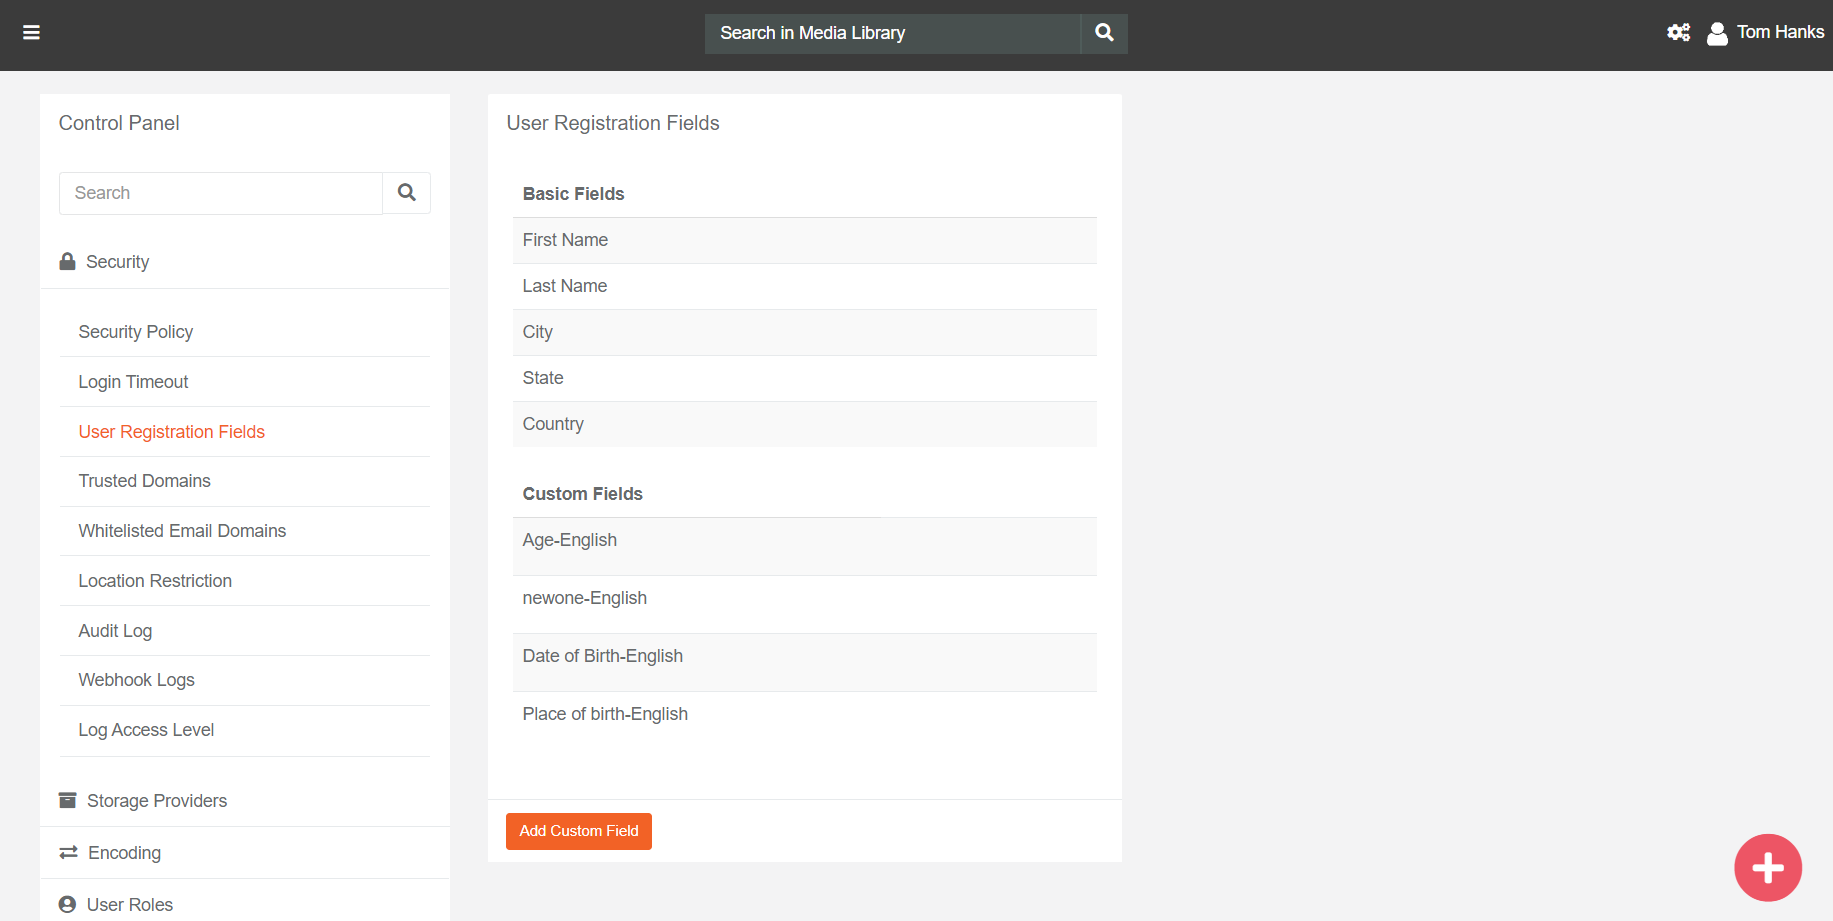Image resolution: width=1833 pixels, height=921 pixels.
Task: Click the Storage Providers archive icon
Action: tap(68, 801)
